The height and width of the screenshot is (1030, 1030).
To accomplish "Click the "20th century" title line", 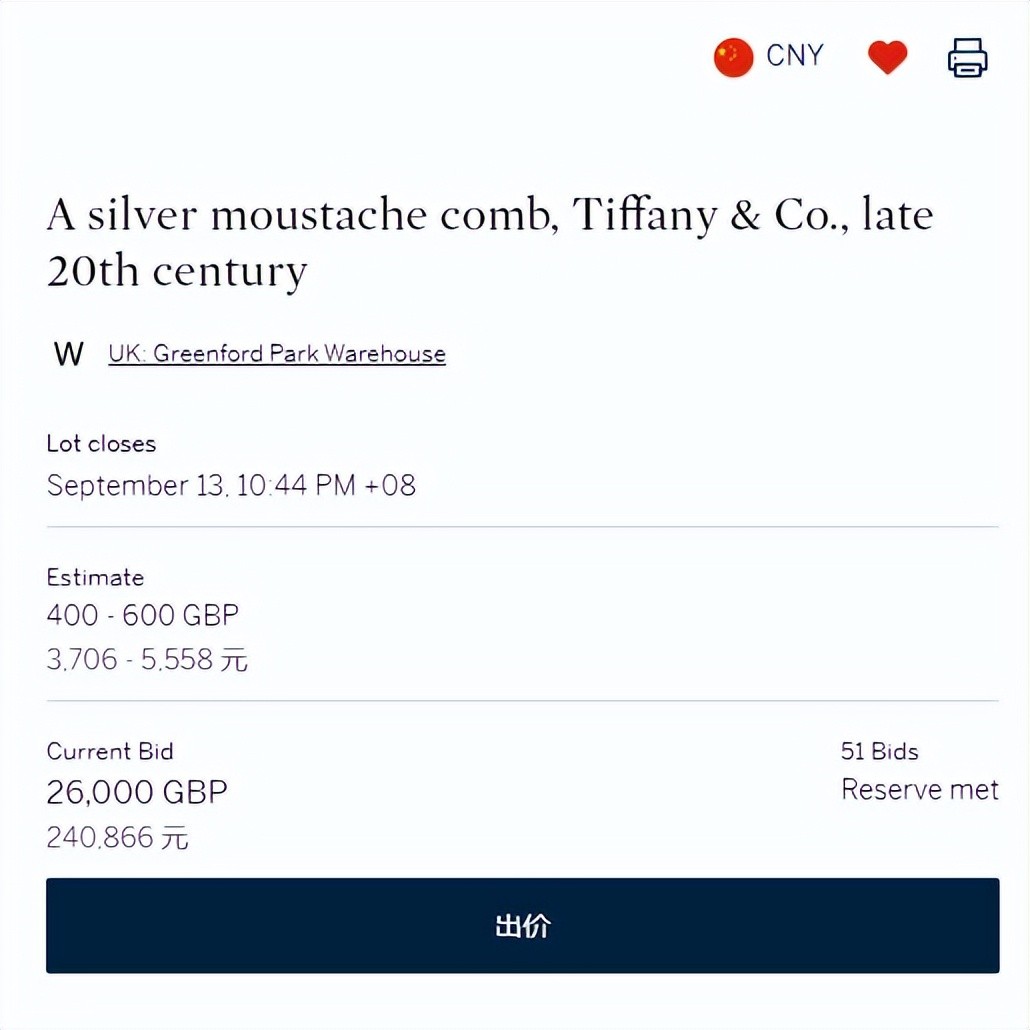I will pos(176,272).
